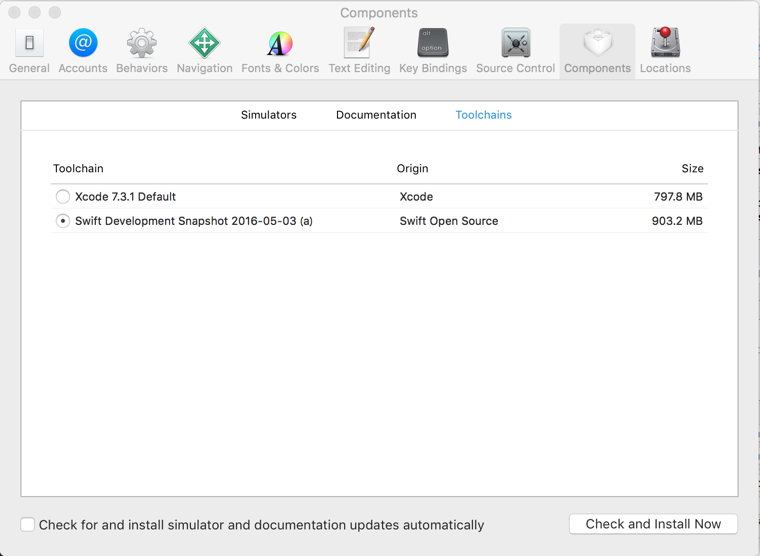
Task: Enable automatic simulator and documentation updates
Action: pyautogui.click(x=28, y=524)
